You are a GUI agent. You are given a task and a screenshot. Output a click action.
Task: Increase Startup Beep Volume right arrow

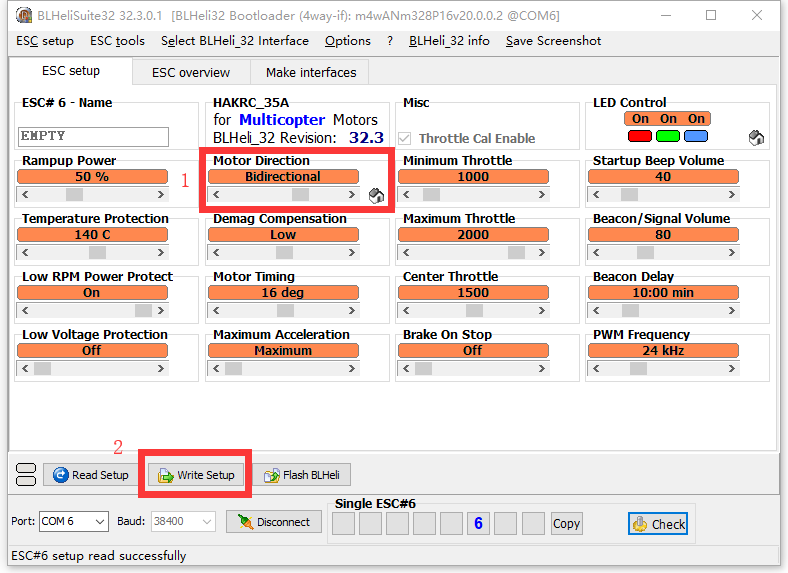732,195
